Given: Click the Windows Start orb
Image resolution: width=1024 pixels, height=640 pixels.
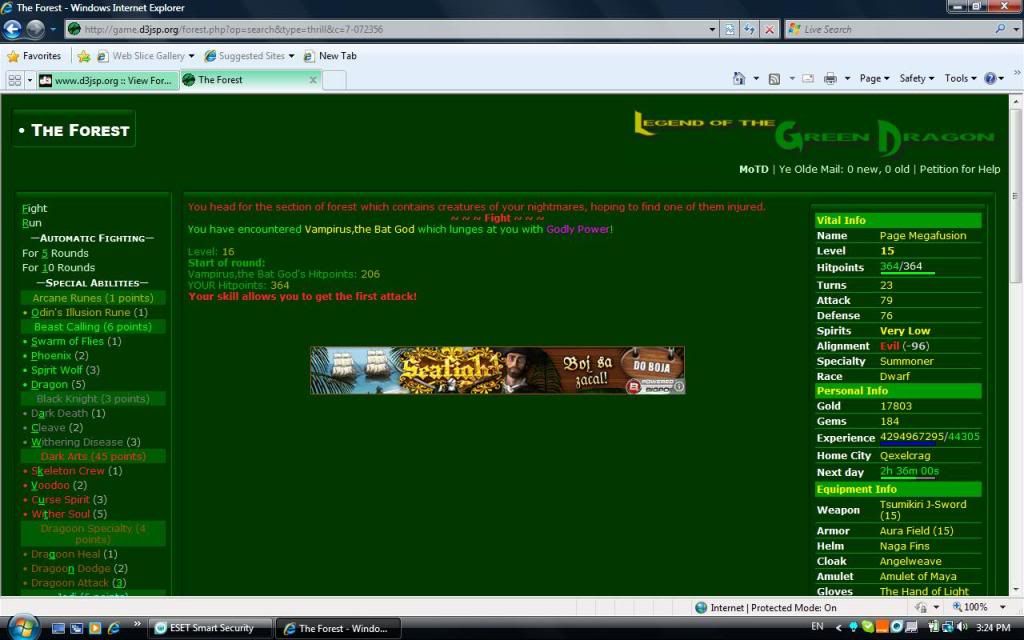Looking at the screenshot, I should (x=22, y=627).
